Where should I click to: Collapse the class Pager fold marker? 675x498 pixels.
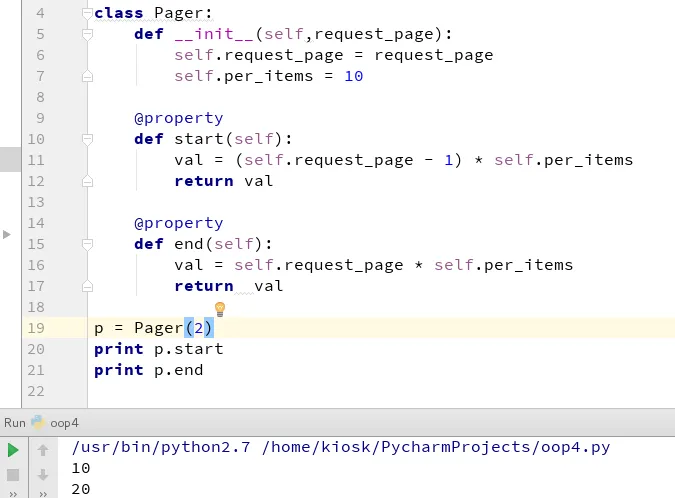coord(87,13)
